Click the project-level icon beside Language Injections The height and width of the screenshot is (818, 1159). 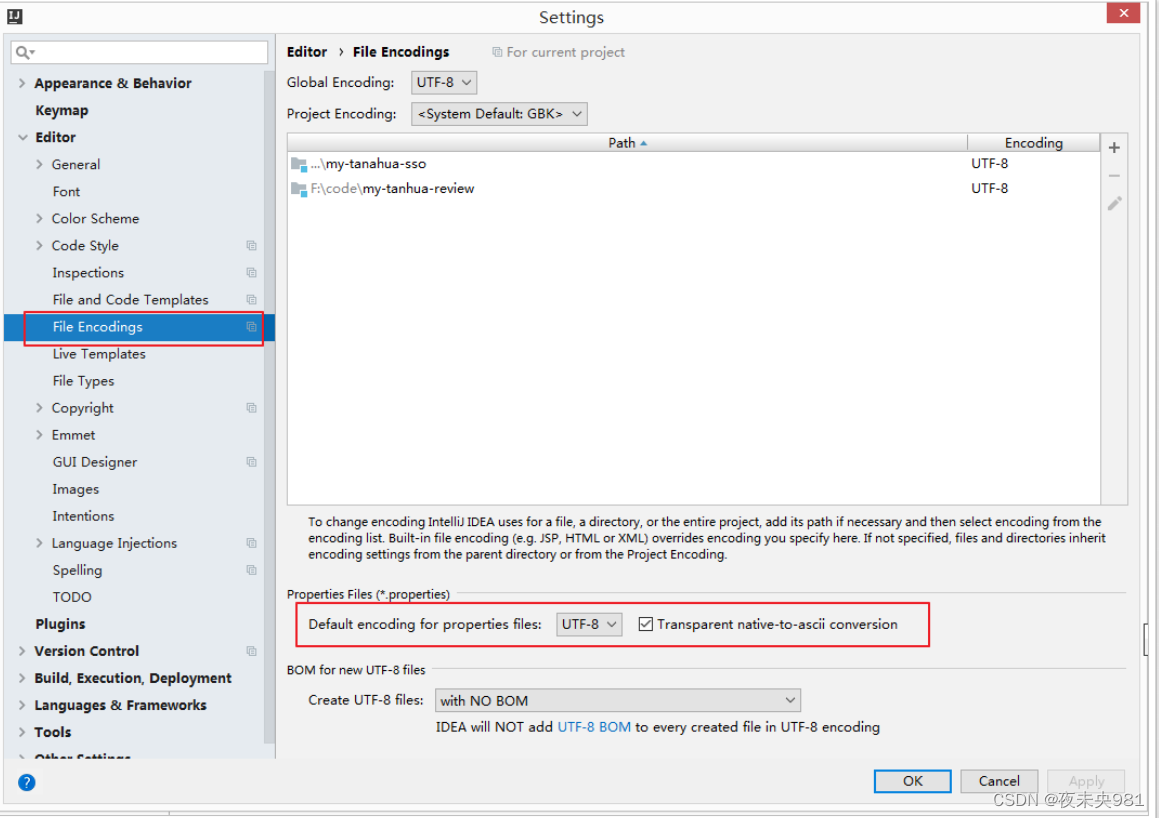(251, 543)
